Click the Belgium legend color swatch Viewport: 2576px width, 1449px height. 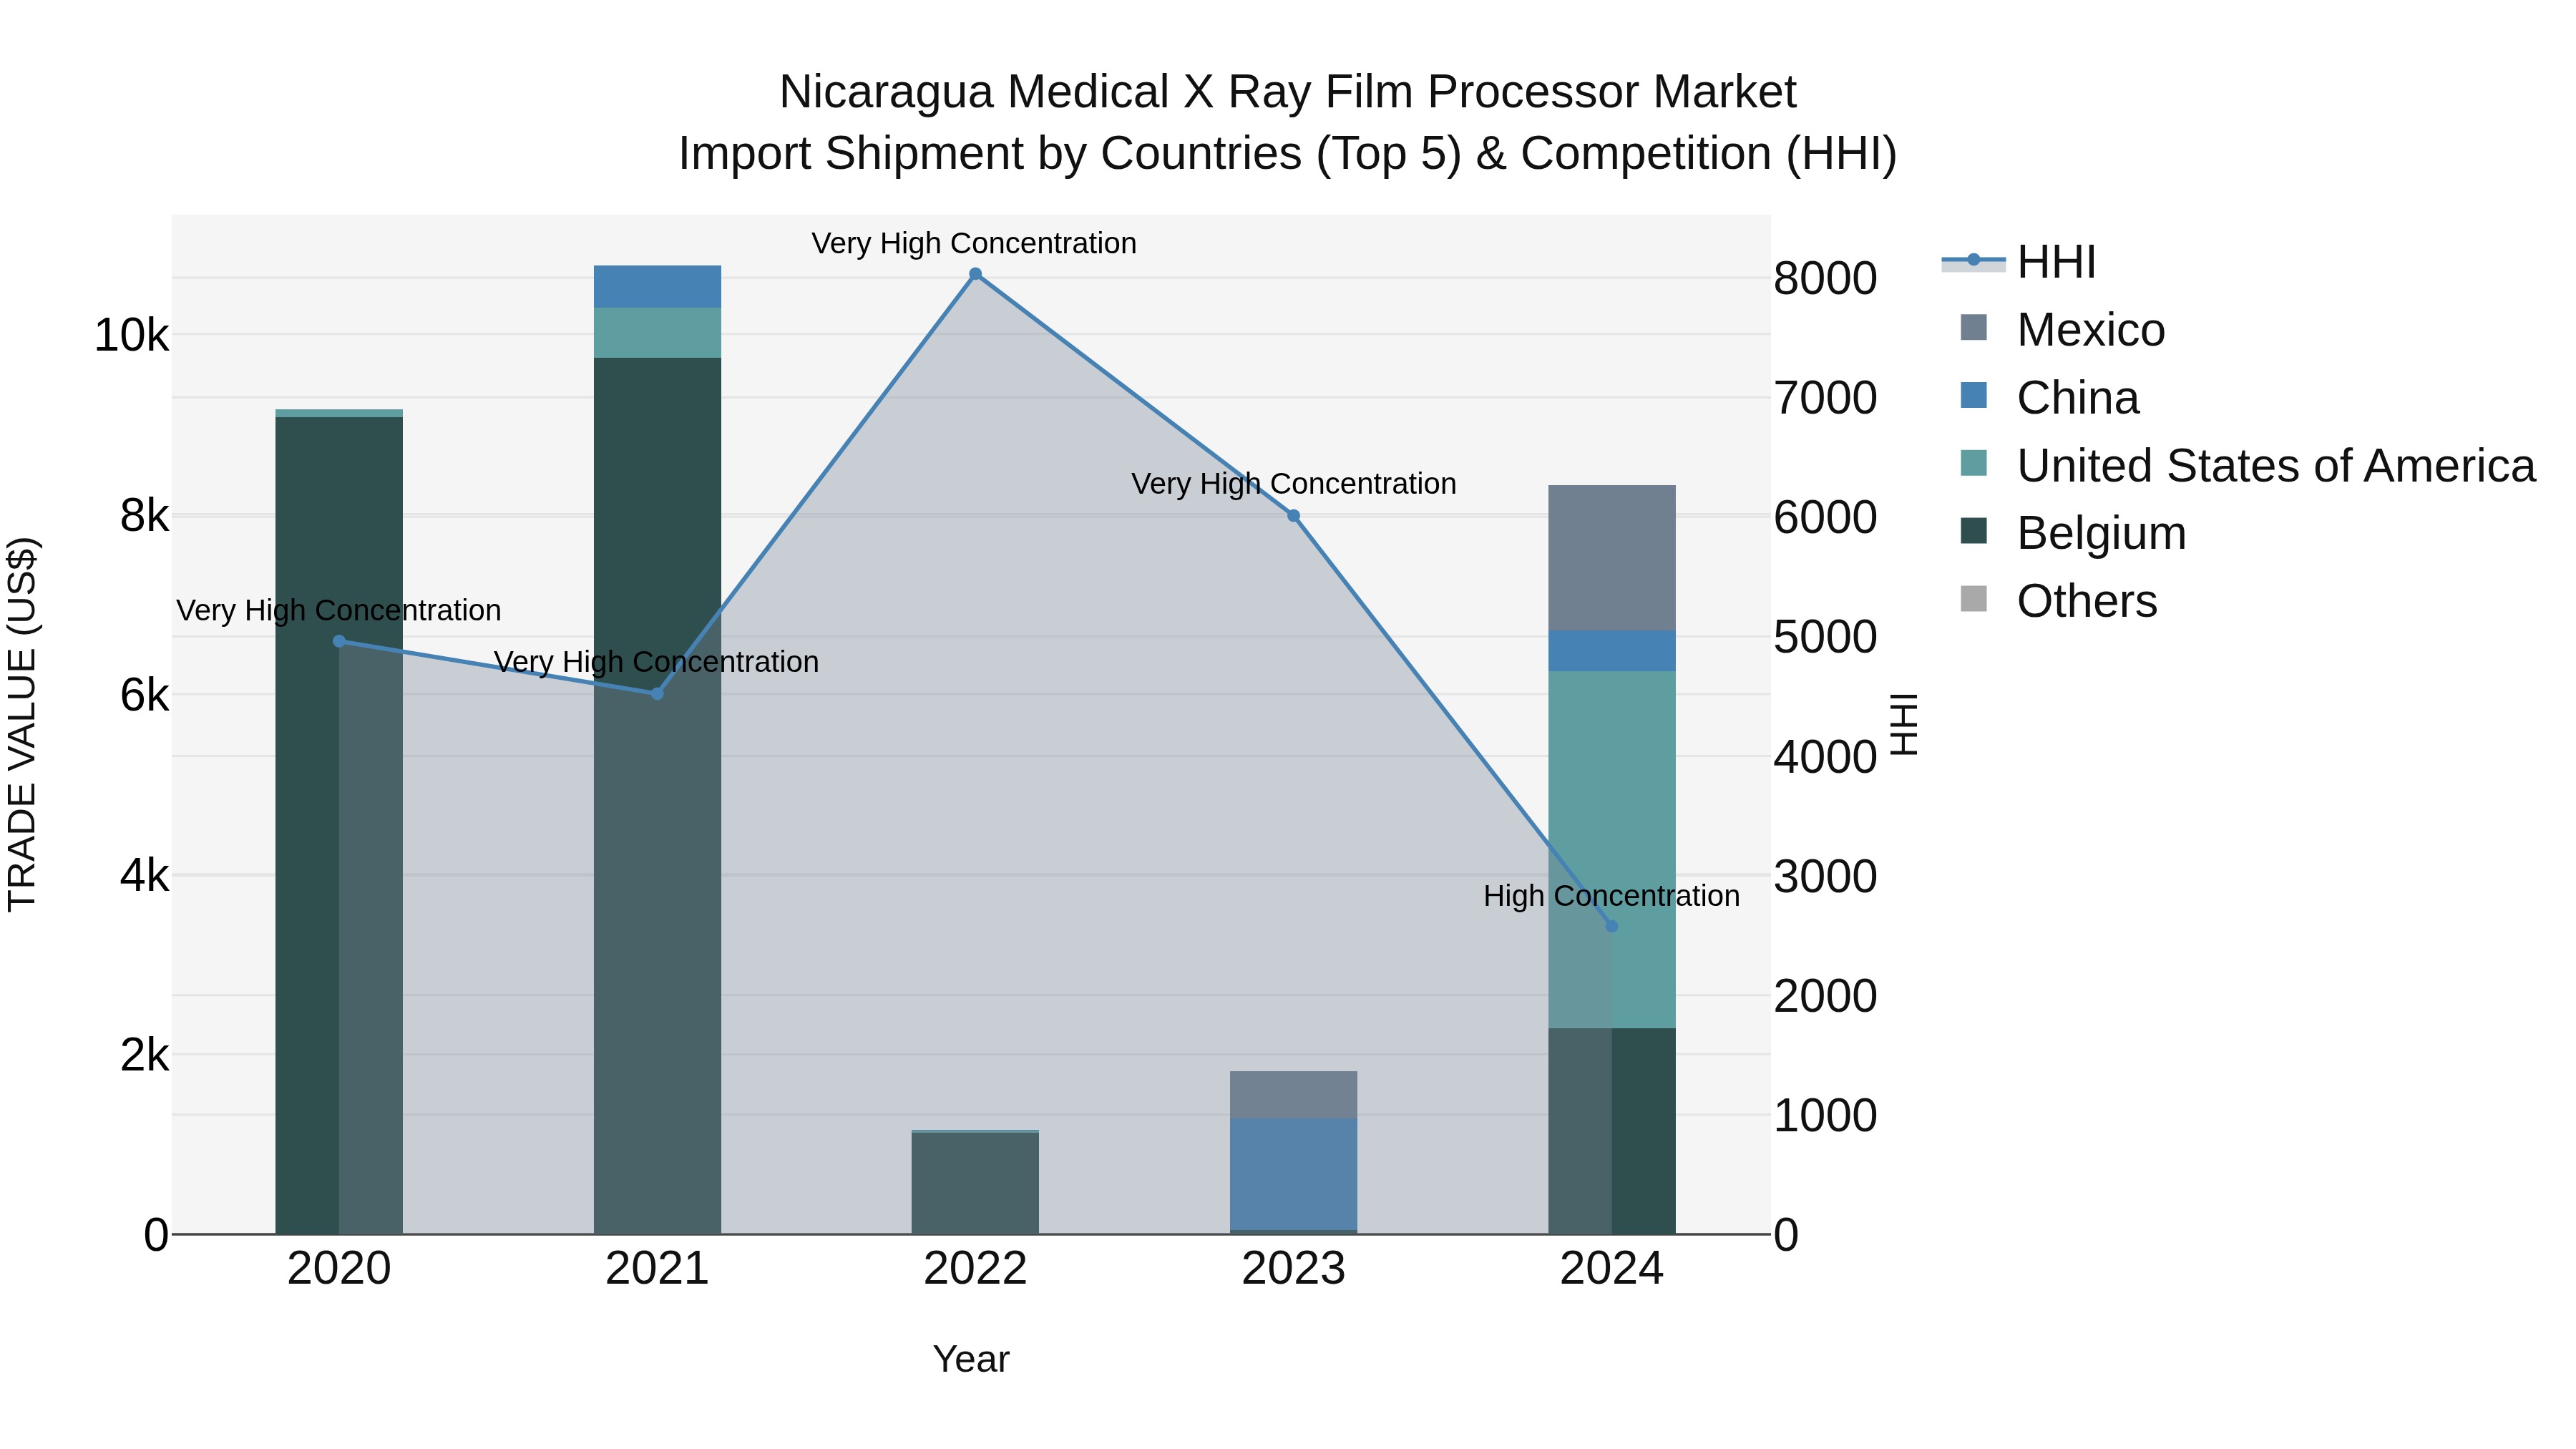coord(1974,531)
